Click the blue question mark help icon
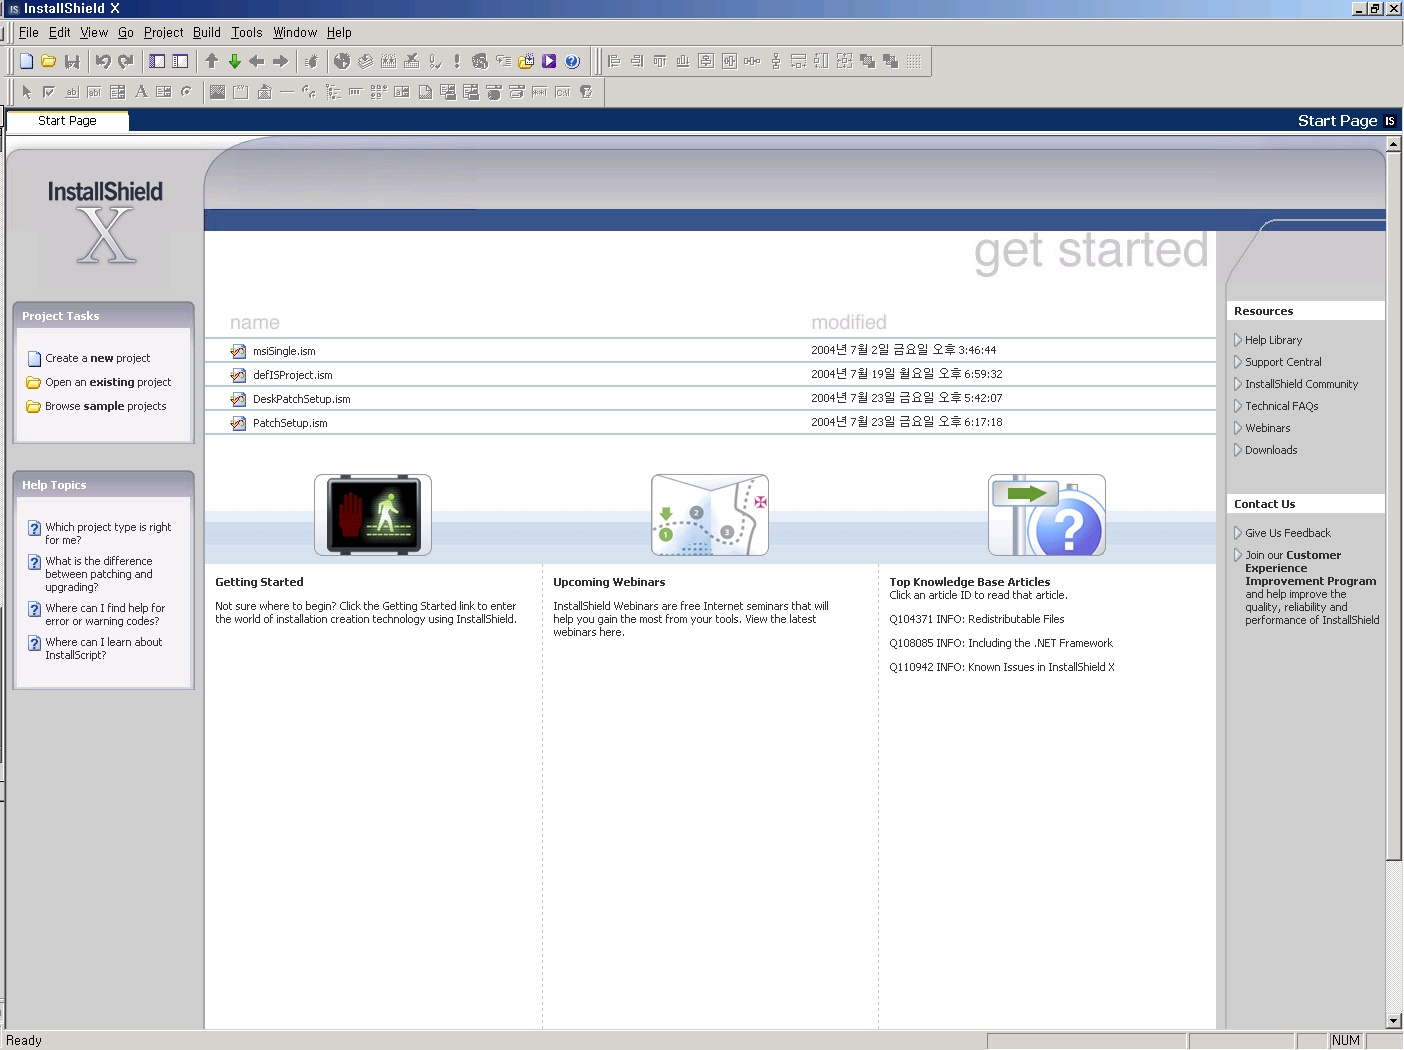 572,61
